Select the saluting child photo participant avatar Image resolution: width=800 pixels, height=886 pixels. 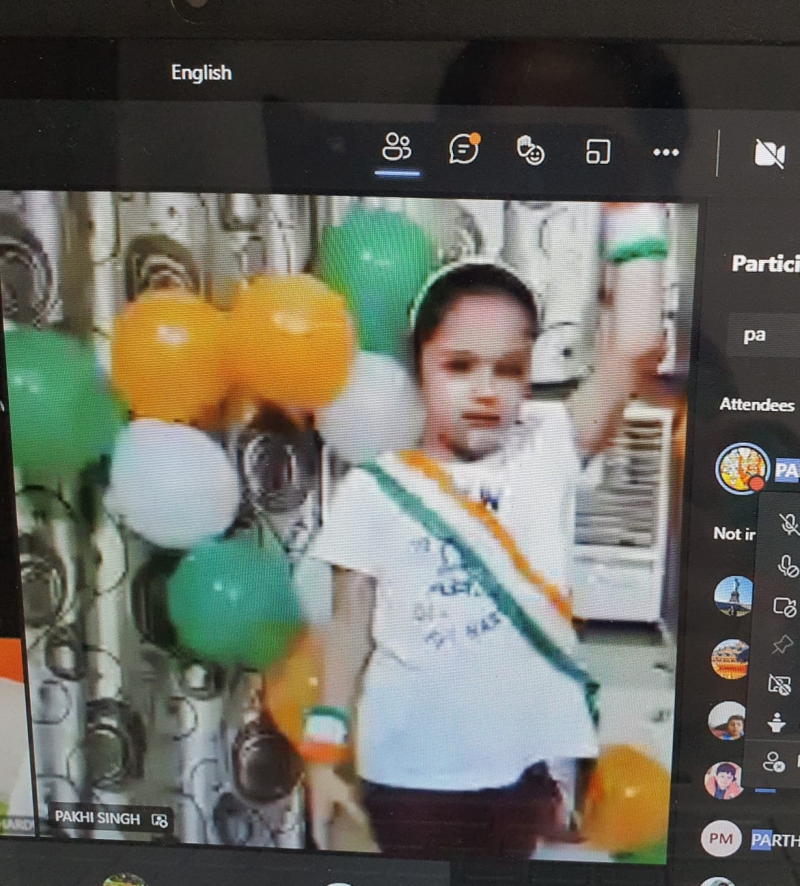(727, 720)
